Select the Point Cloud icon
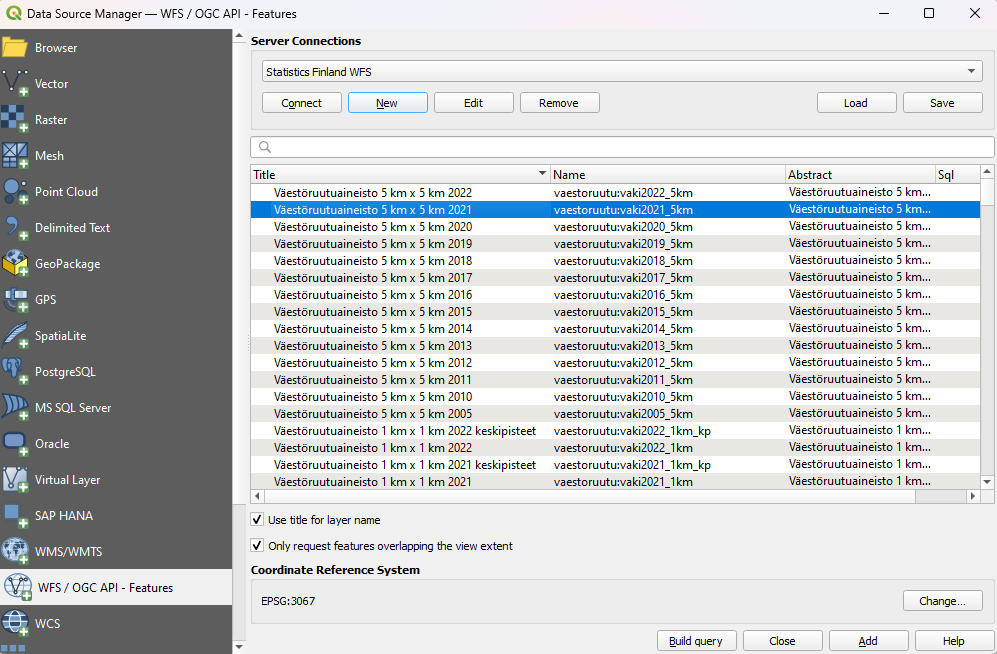This screenshot has width=997, height=654. point(15,191)
